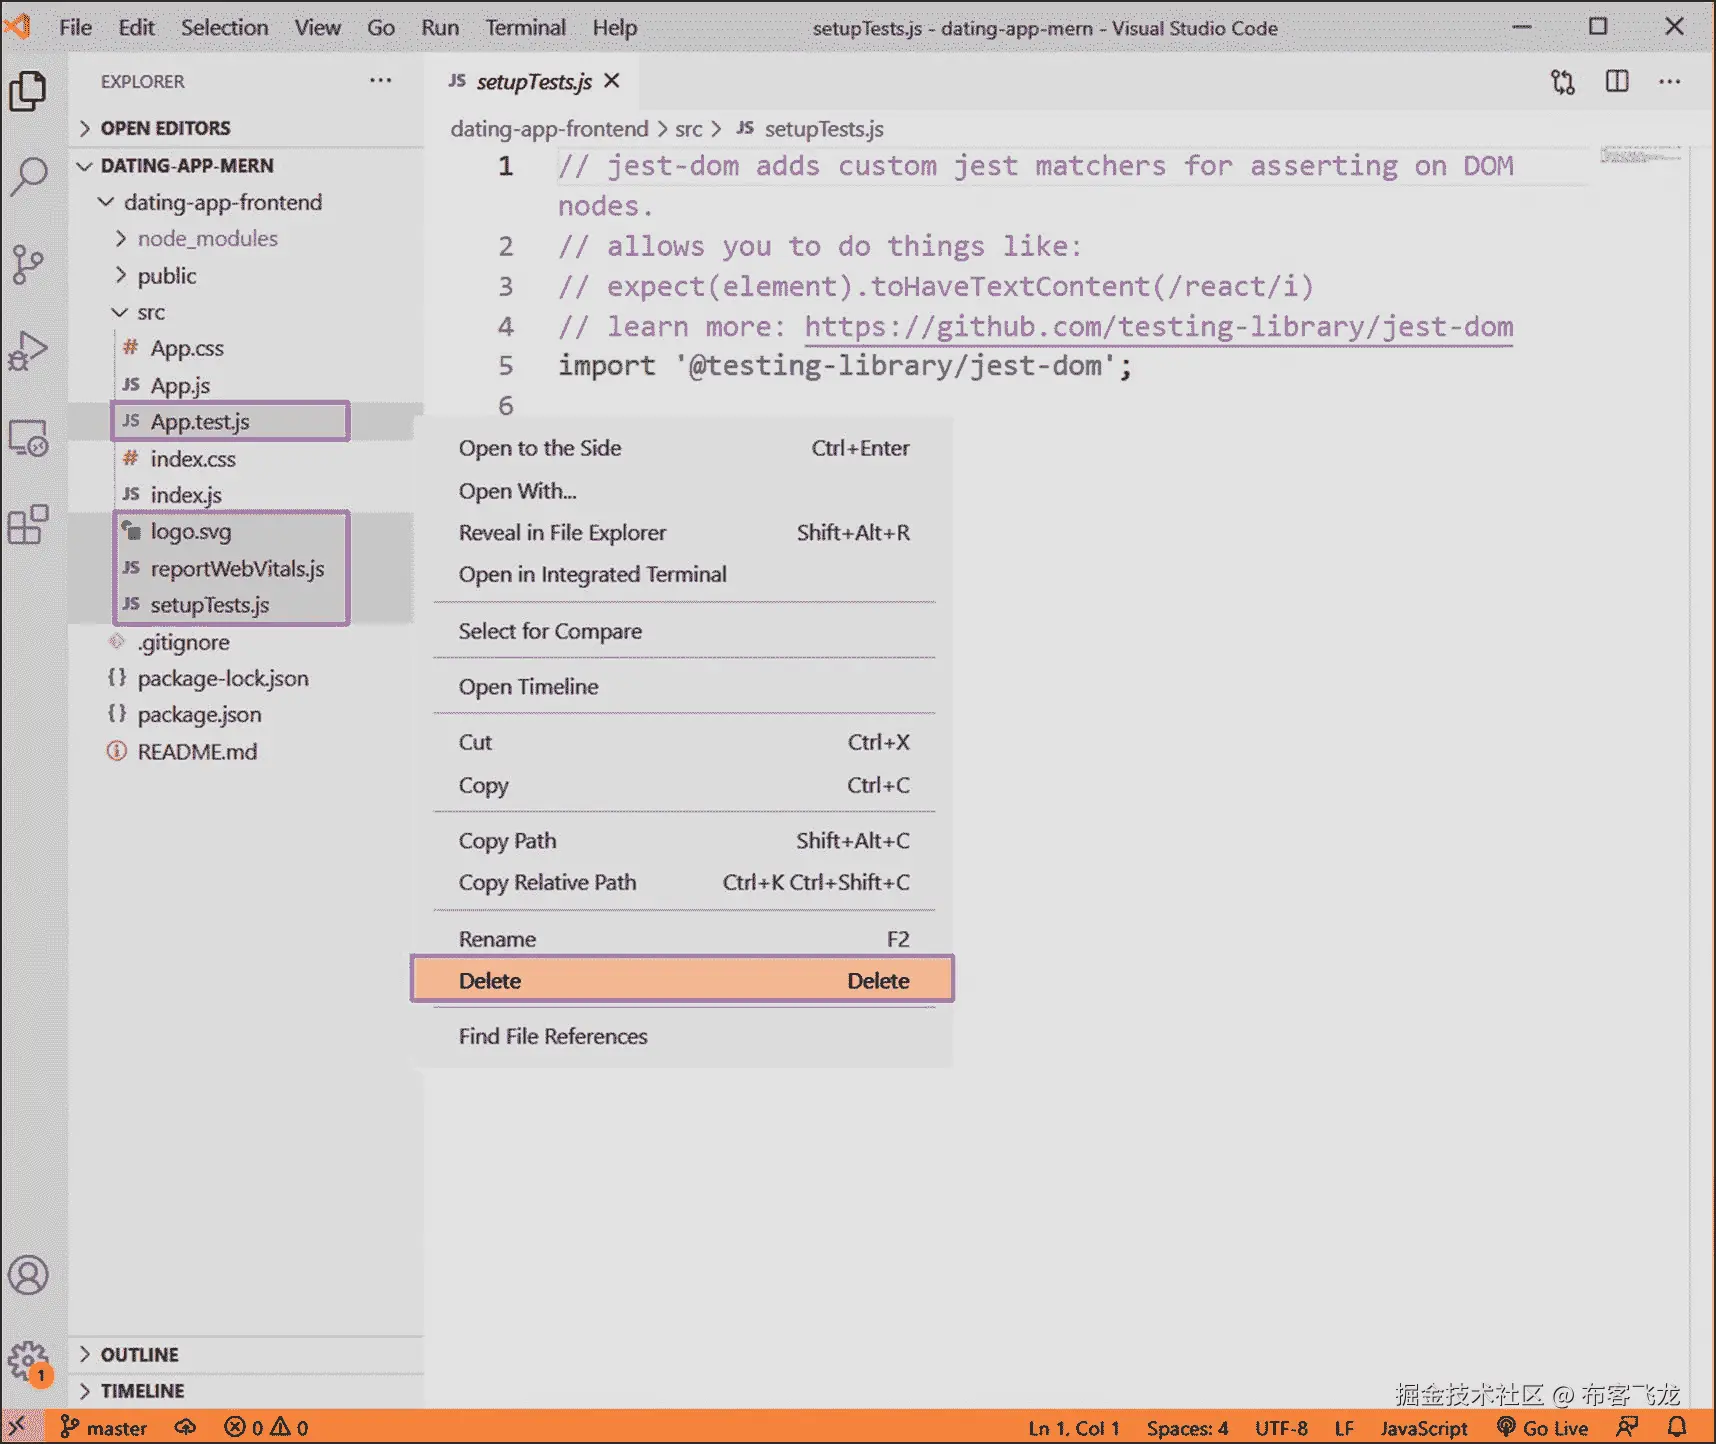
Task: Open the Edit menu
Action: 136,27
